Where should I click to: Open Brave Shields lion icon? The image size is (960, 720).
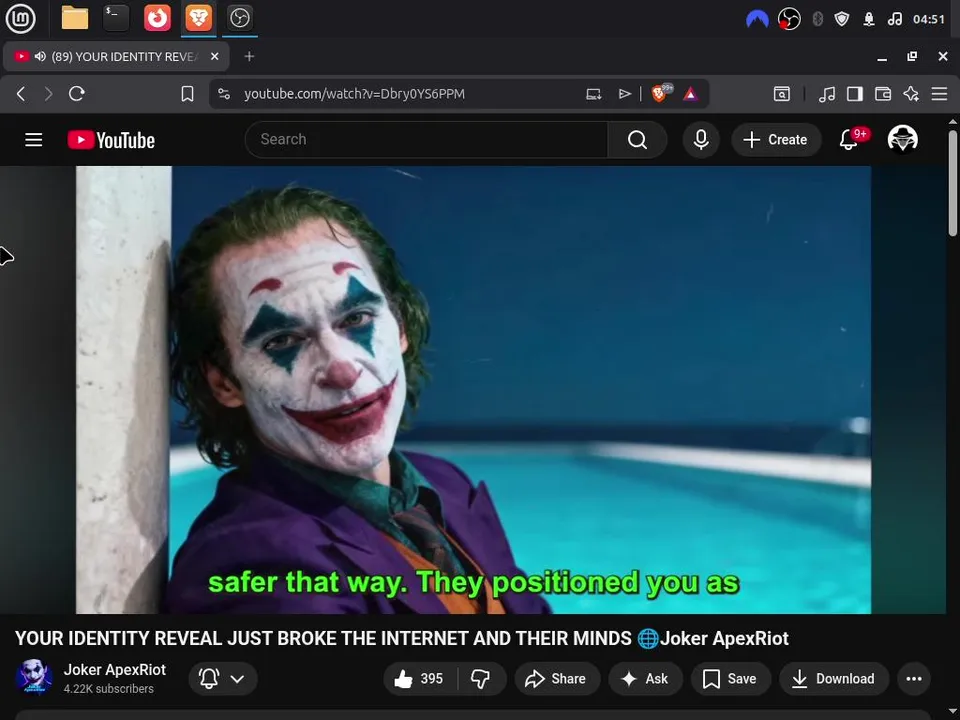click(660, 93)
